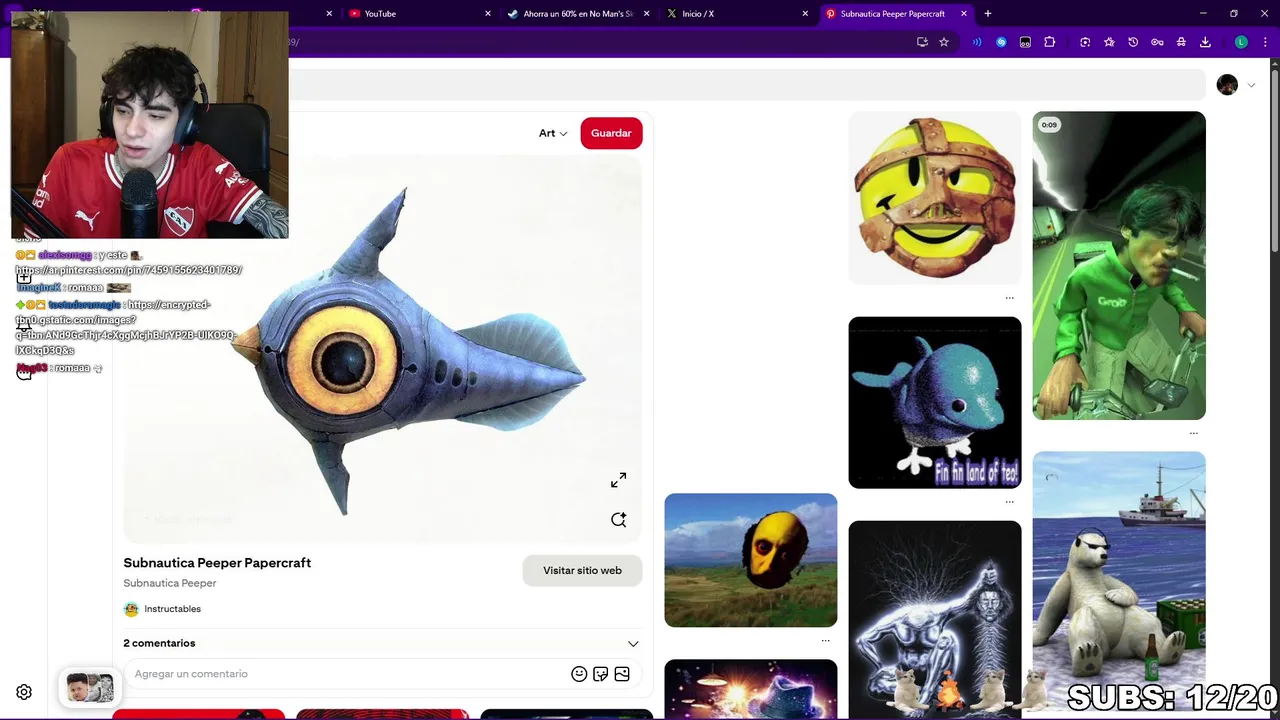Viewport: 1280px width, 720px height.
Task: Click the Shazam extension icon
Action: tap(1001, 42)
